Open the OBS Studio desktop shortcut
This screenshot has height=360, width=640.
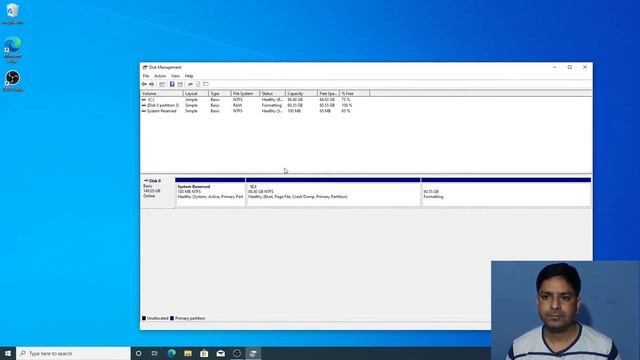[13, 81]
